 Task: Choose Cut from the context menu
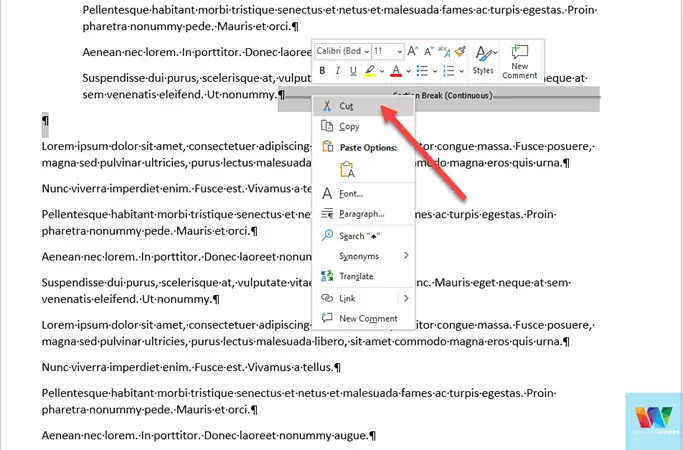(x=363, y=106)
